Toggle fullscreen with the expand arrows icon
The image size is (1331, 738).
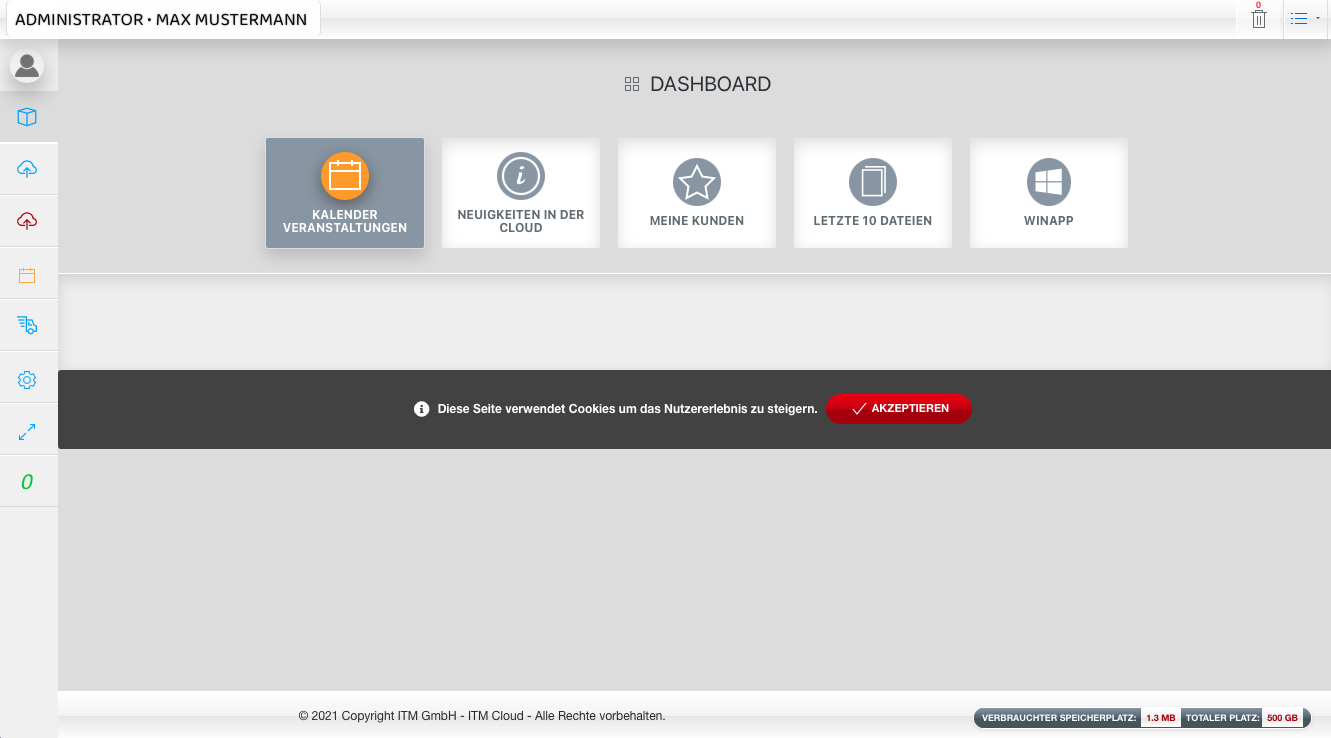27,432
